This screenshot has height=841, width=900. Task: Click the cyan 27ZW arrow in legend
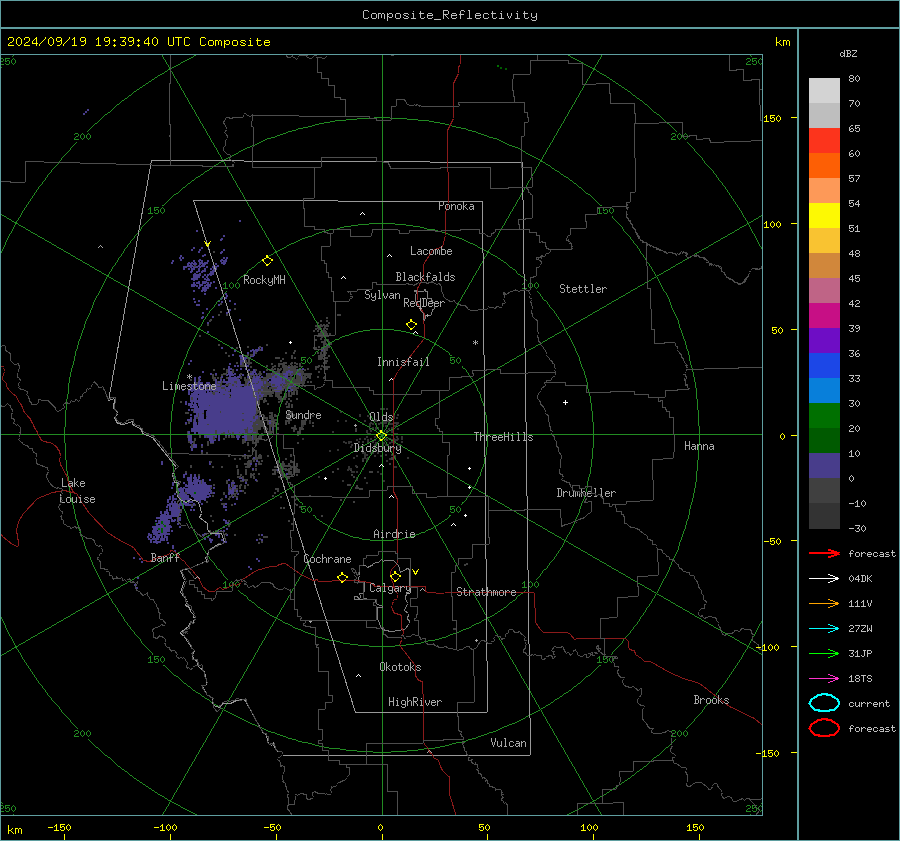click(x=824, y=629)
